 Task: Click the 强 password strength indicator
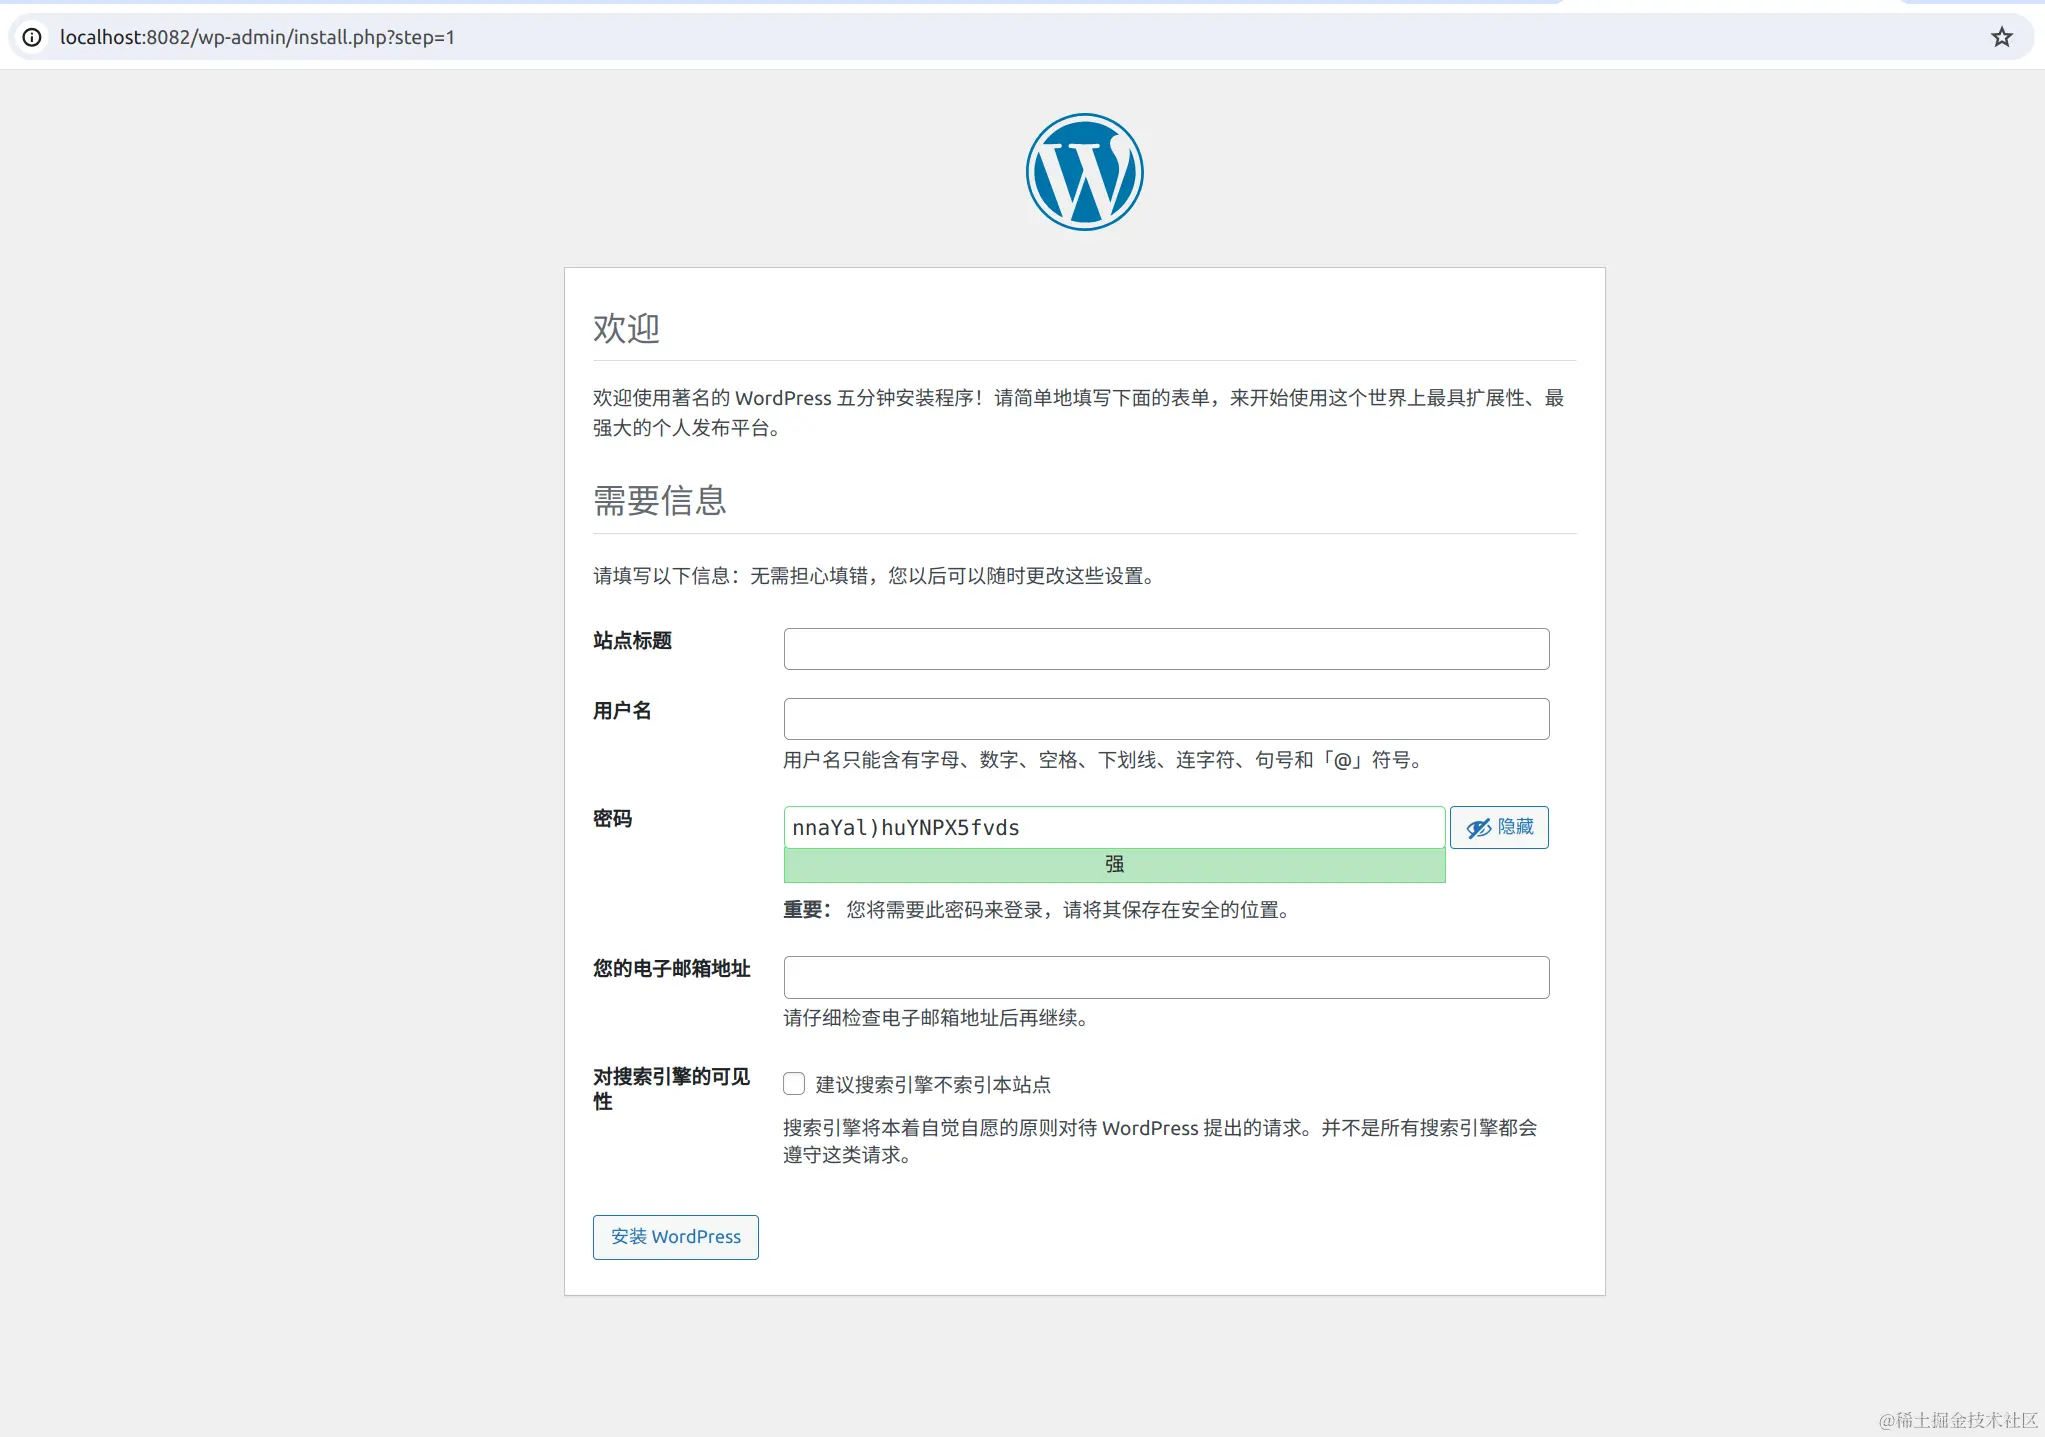(1114, 865)
